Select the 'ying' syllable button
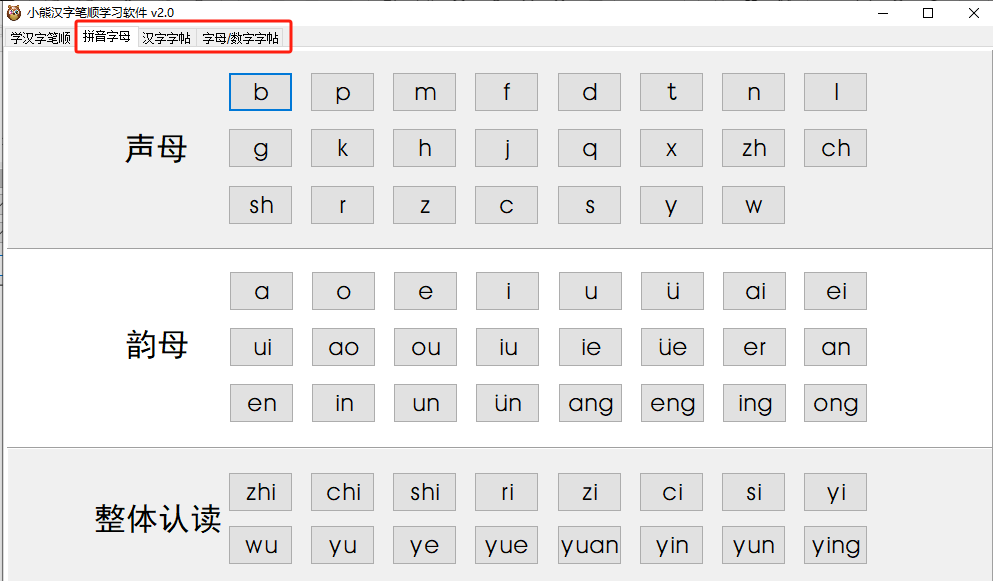This screenshot has height=581, width=993. [x=835, y=545]
